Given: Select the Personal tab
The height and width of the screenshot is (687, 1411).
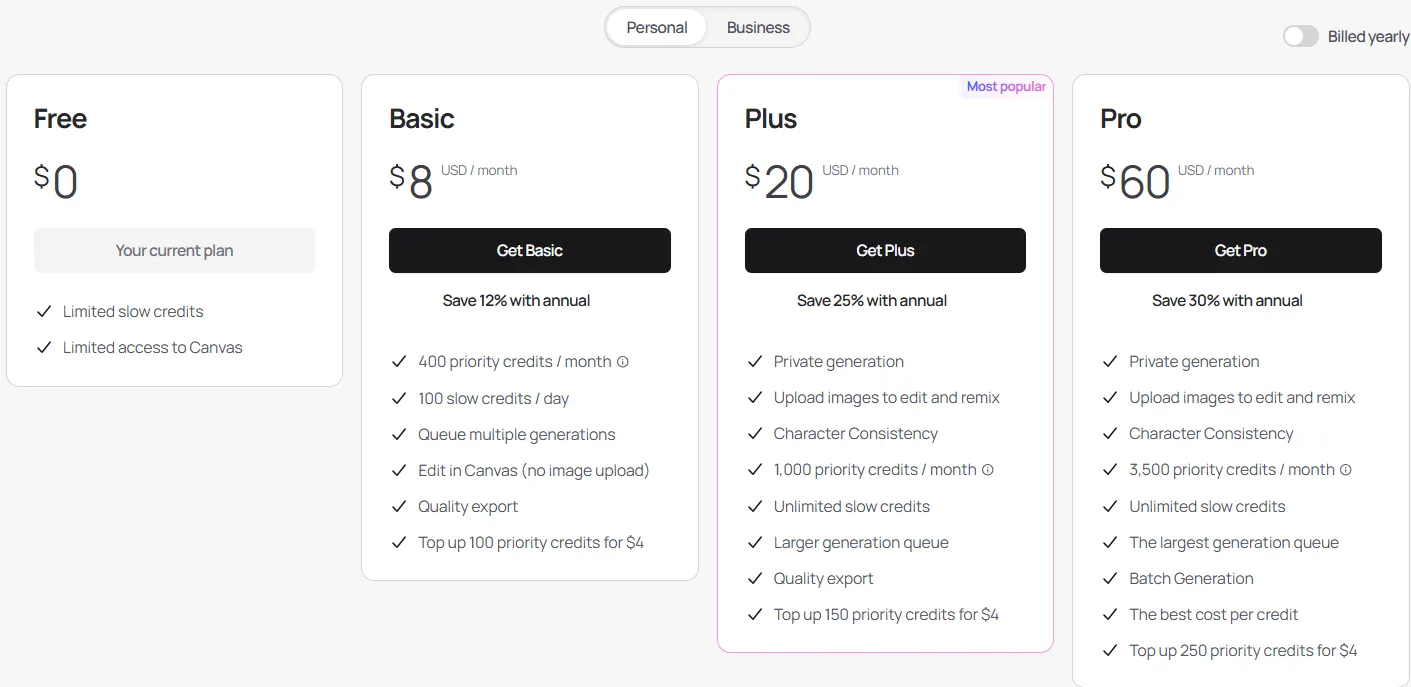Looking at the screenshot, I should click(657, 28).
